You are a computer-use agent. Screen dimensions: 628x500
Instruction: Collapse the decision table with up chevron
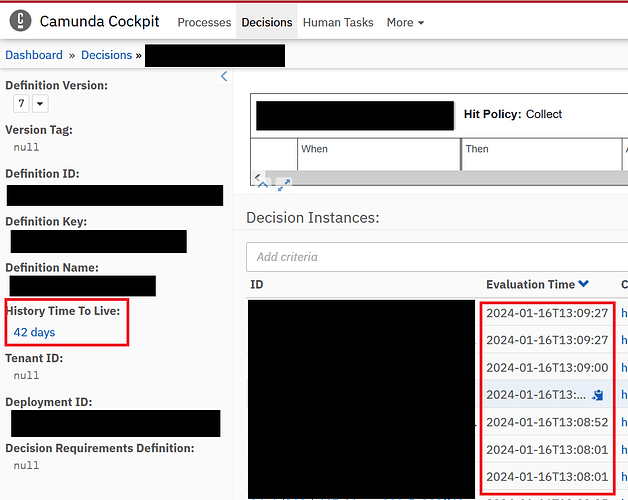[263, 185]
